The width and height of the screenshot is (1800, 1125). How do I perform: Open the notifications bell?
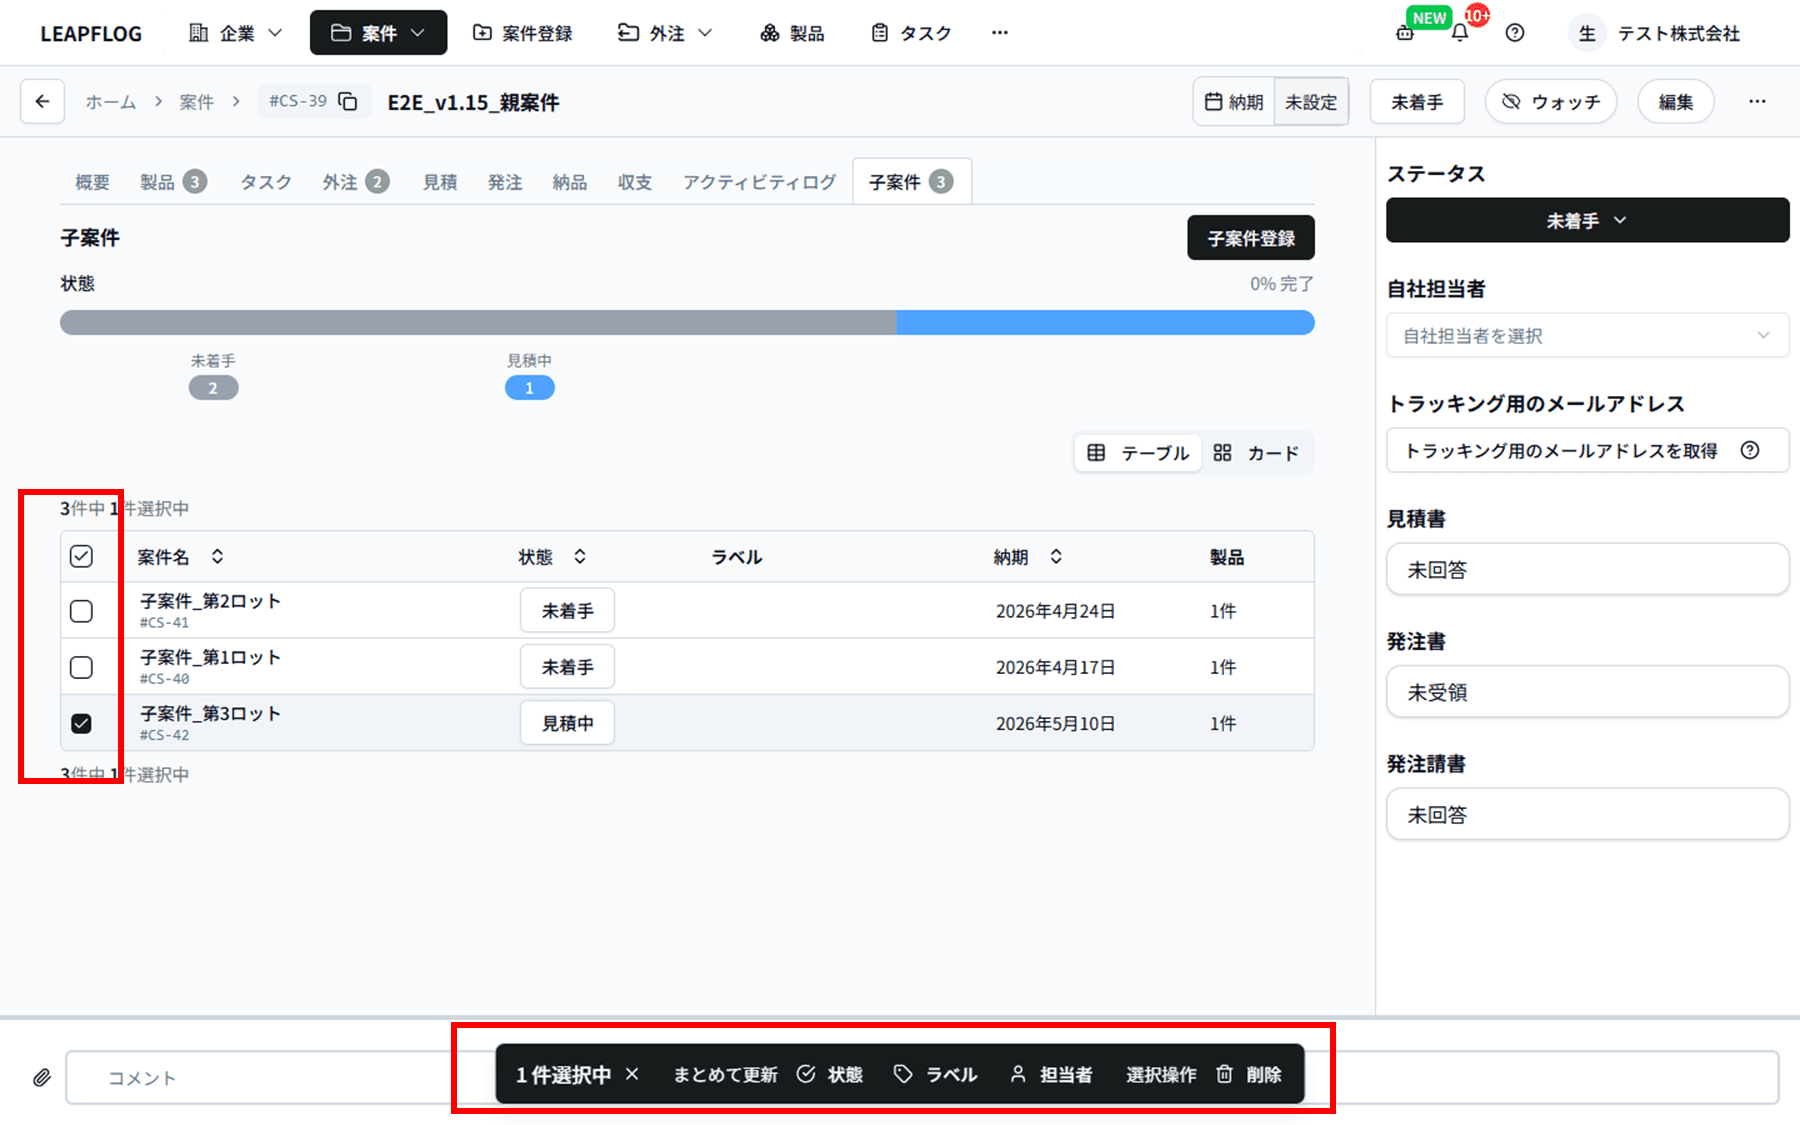click(1460, 33)
